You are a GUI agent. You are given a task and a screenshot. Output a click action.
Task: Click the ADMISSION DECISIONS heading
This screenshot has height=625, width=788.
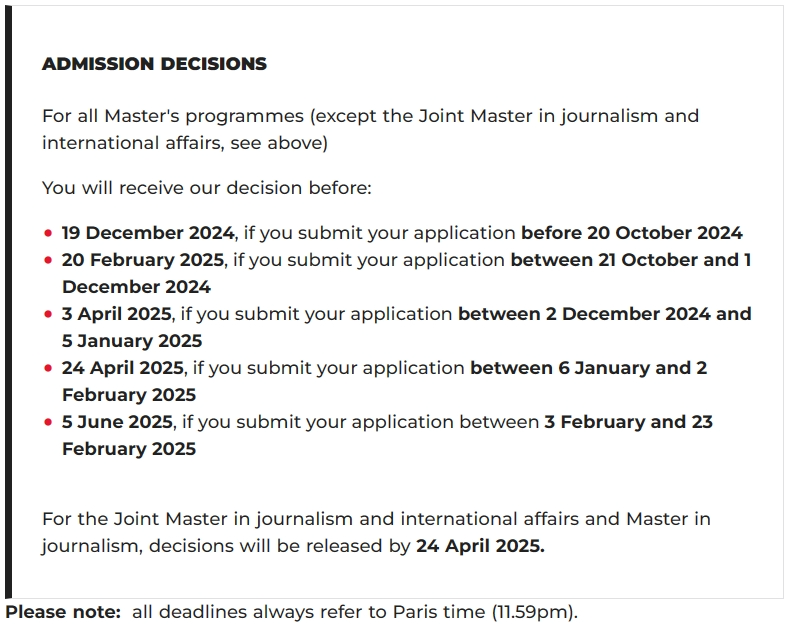pyautogui.click(x=154, y=64)
